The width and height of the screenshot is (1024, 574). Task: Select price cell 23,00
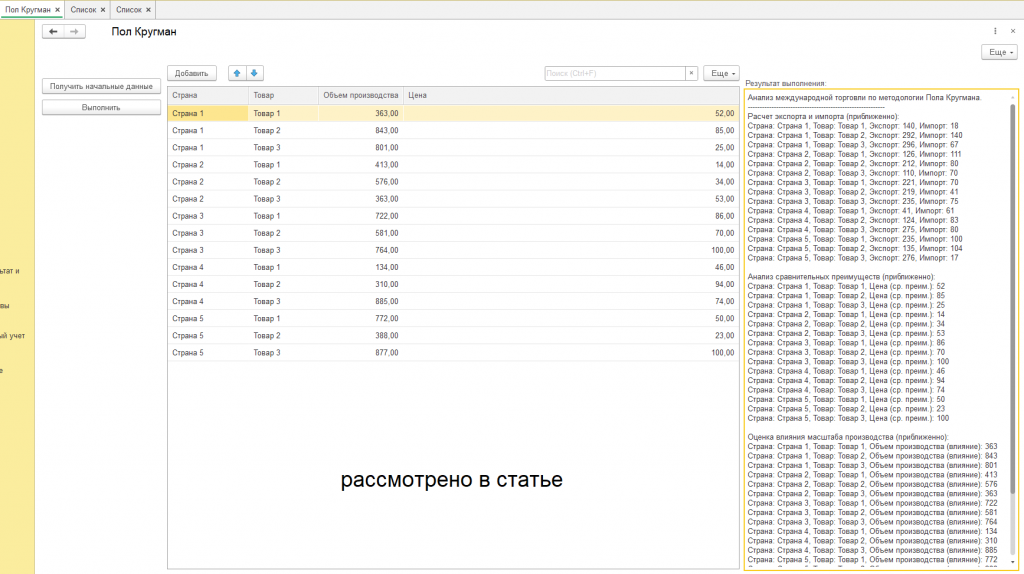pyautogui.click(x=571, y=335)
